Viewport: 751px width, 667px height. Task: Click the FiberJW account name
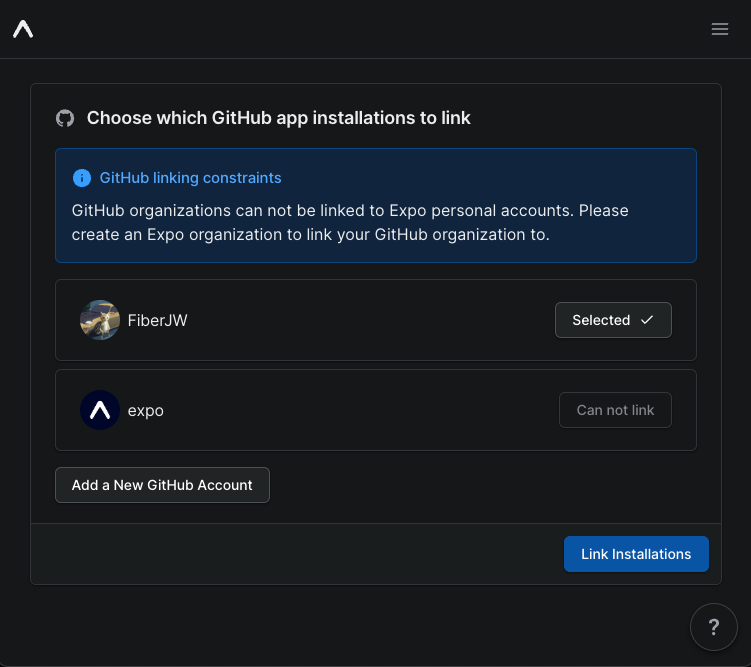click(x=158, y=320)
